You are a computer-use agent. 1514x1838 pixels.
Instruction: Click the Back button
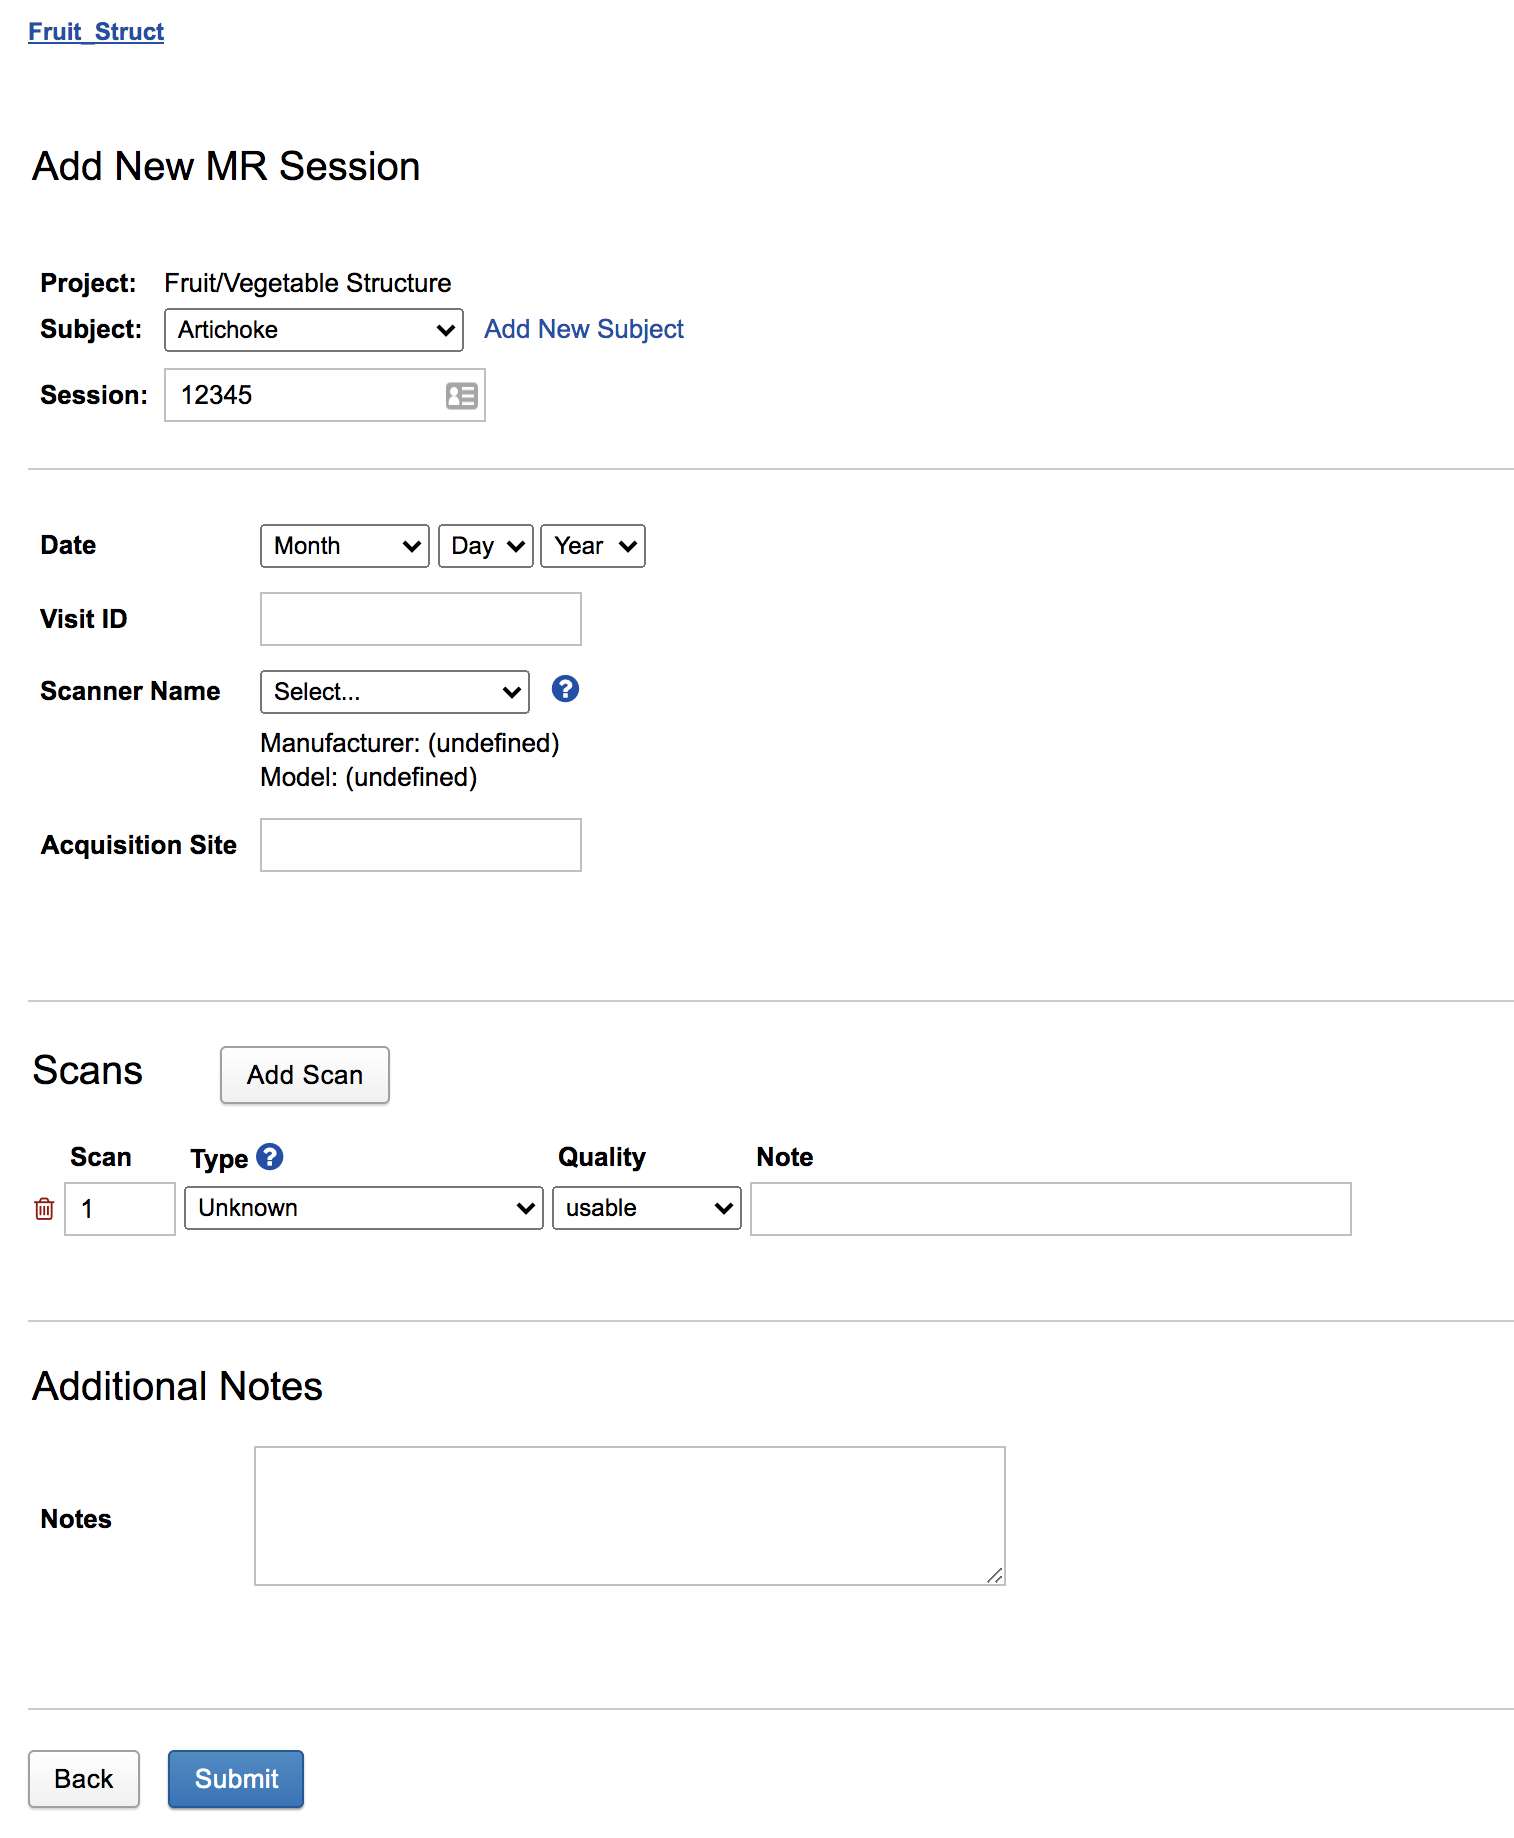(84, 1779)
